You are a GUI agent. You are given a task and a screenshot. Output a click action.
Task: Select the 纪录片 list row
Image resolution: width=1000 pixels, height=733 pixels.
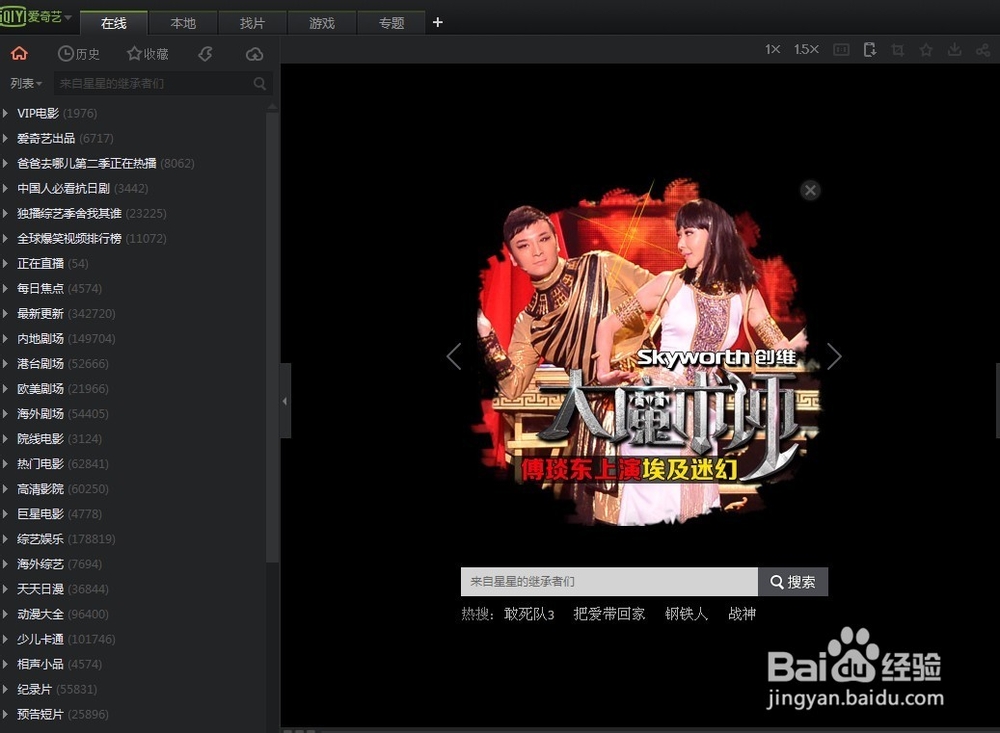pyautogui.click(x=133, y=690)
